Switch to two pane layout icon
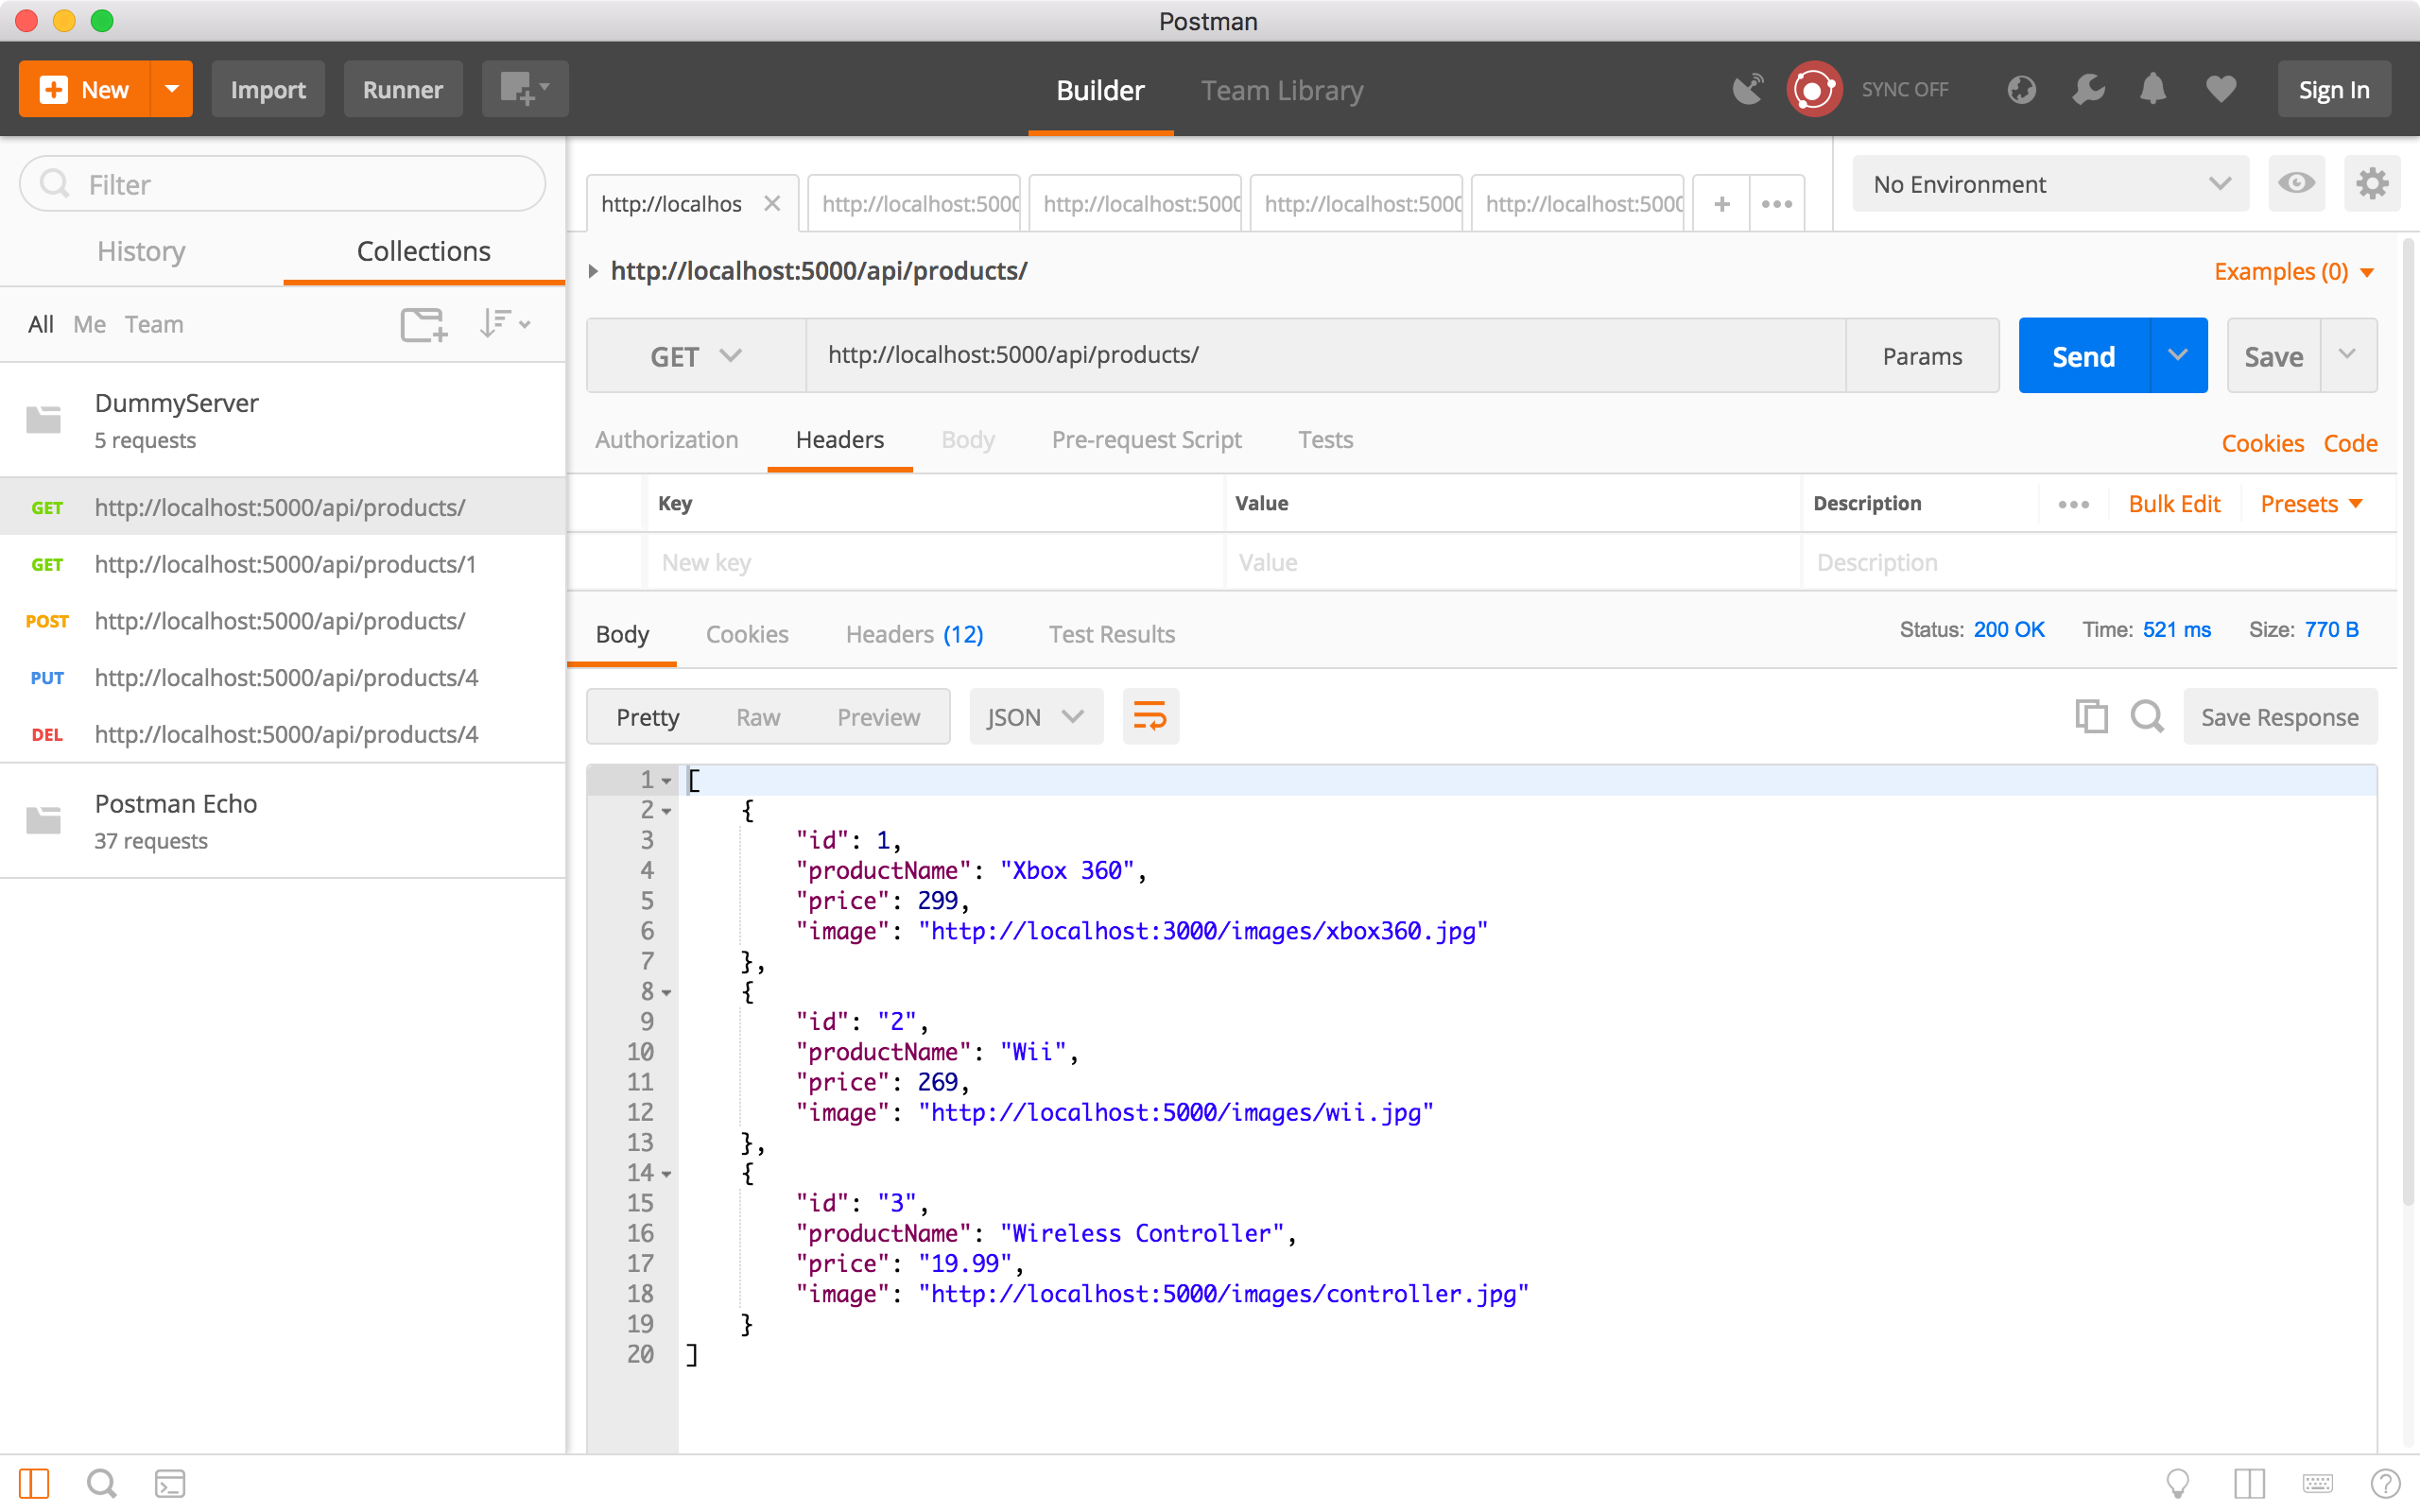This screenshot has width=2420, height=1512. (2249, 1484)
